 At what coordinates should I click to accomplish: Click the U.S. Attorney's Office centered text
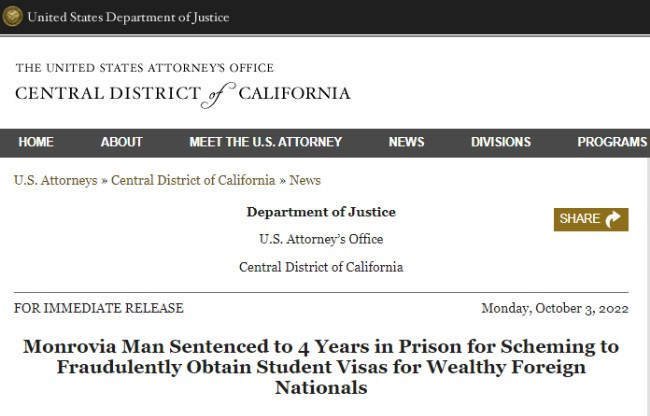point(321,239)
